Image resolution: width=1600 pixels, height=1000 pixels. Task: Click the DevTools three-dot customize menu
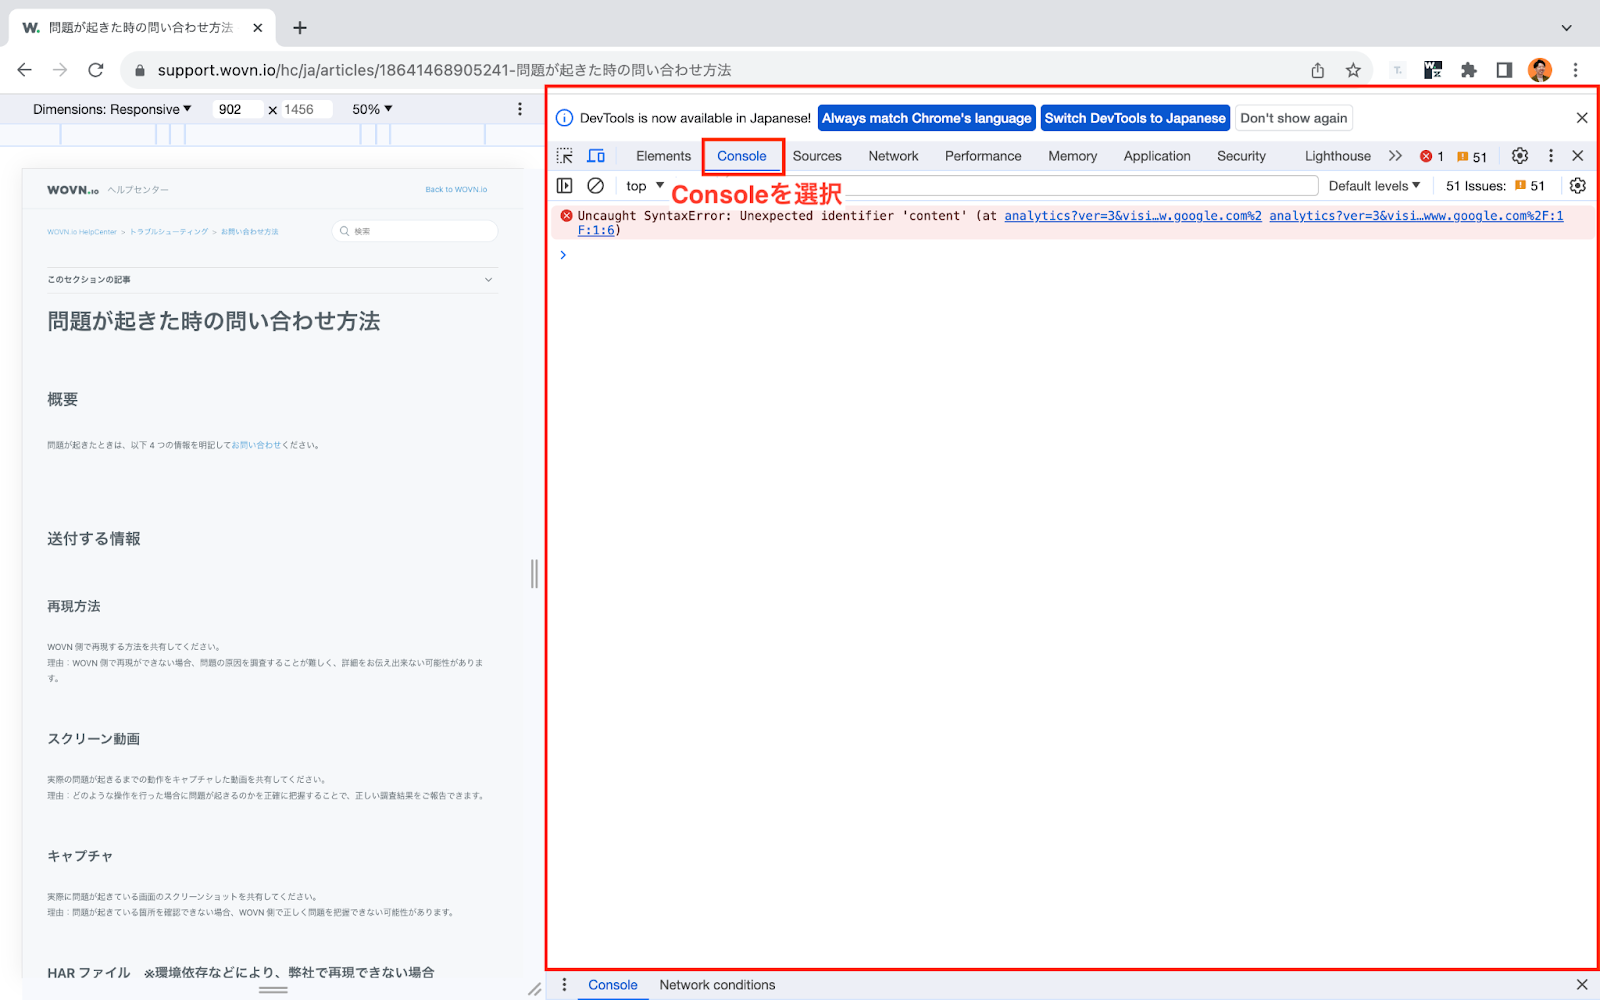1551,156
